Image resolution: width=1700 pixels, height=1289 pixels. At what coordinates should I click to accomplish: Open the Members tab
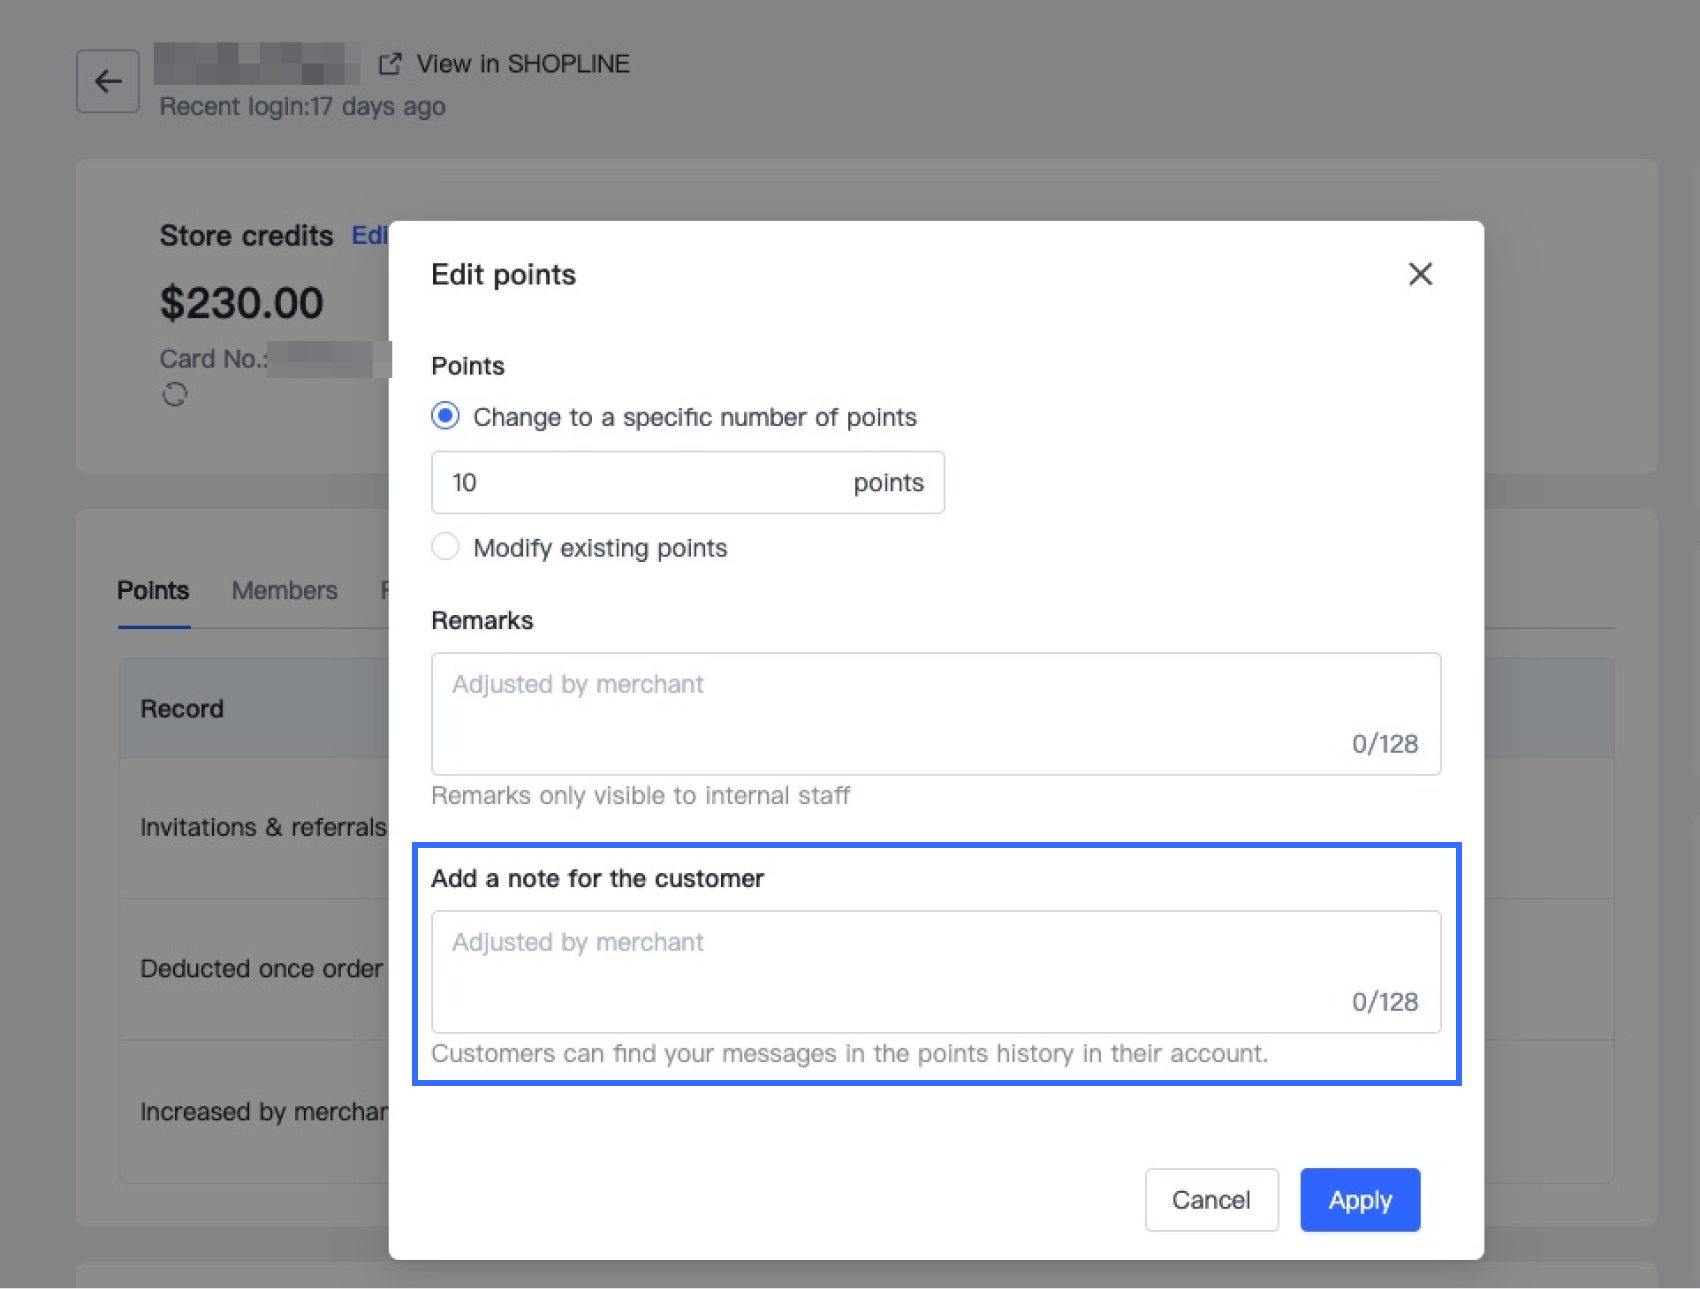285,591
